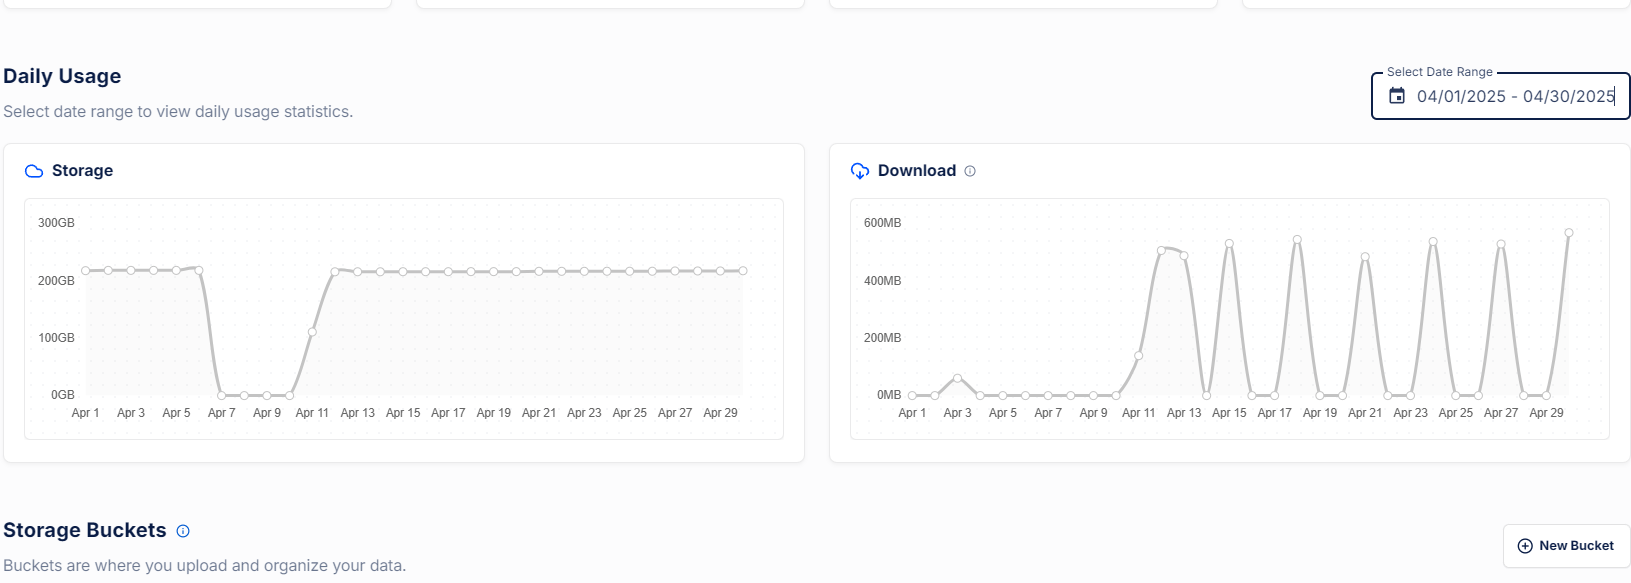Click the 300GB label on Storage chart
Viewport: 1631px width, 583px height.
coord(56,223)
